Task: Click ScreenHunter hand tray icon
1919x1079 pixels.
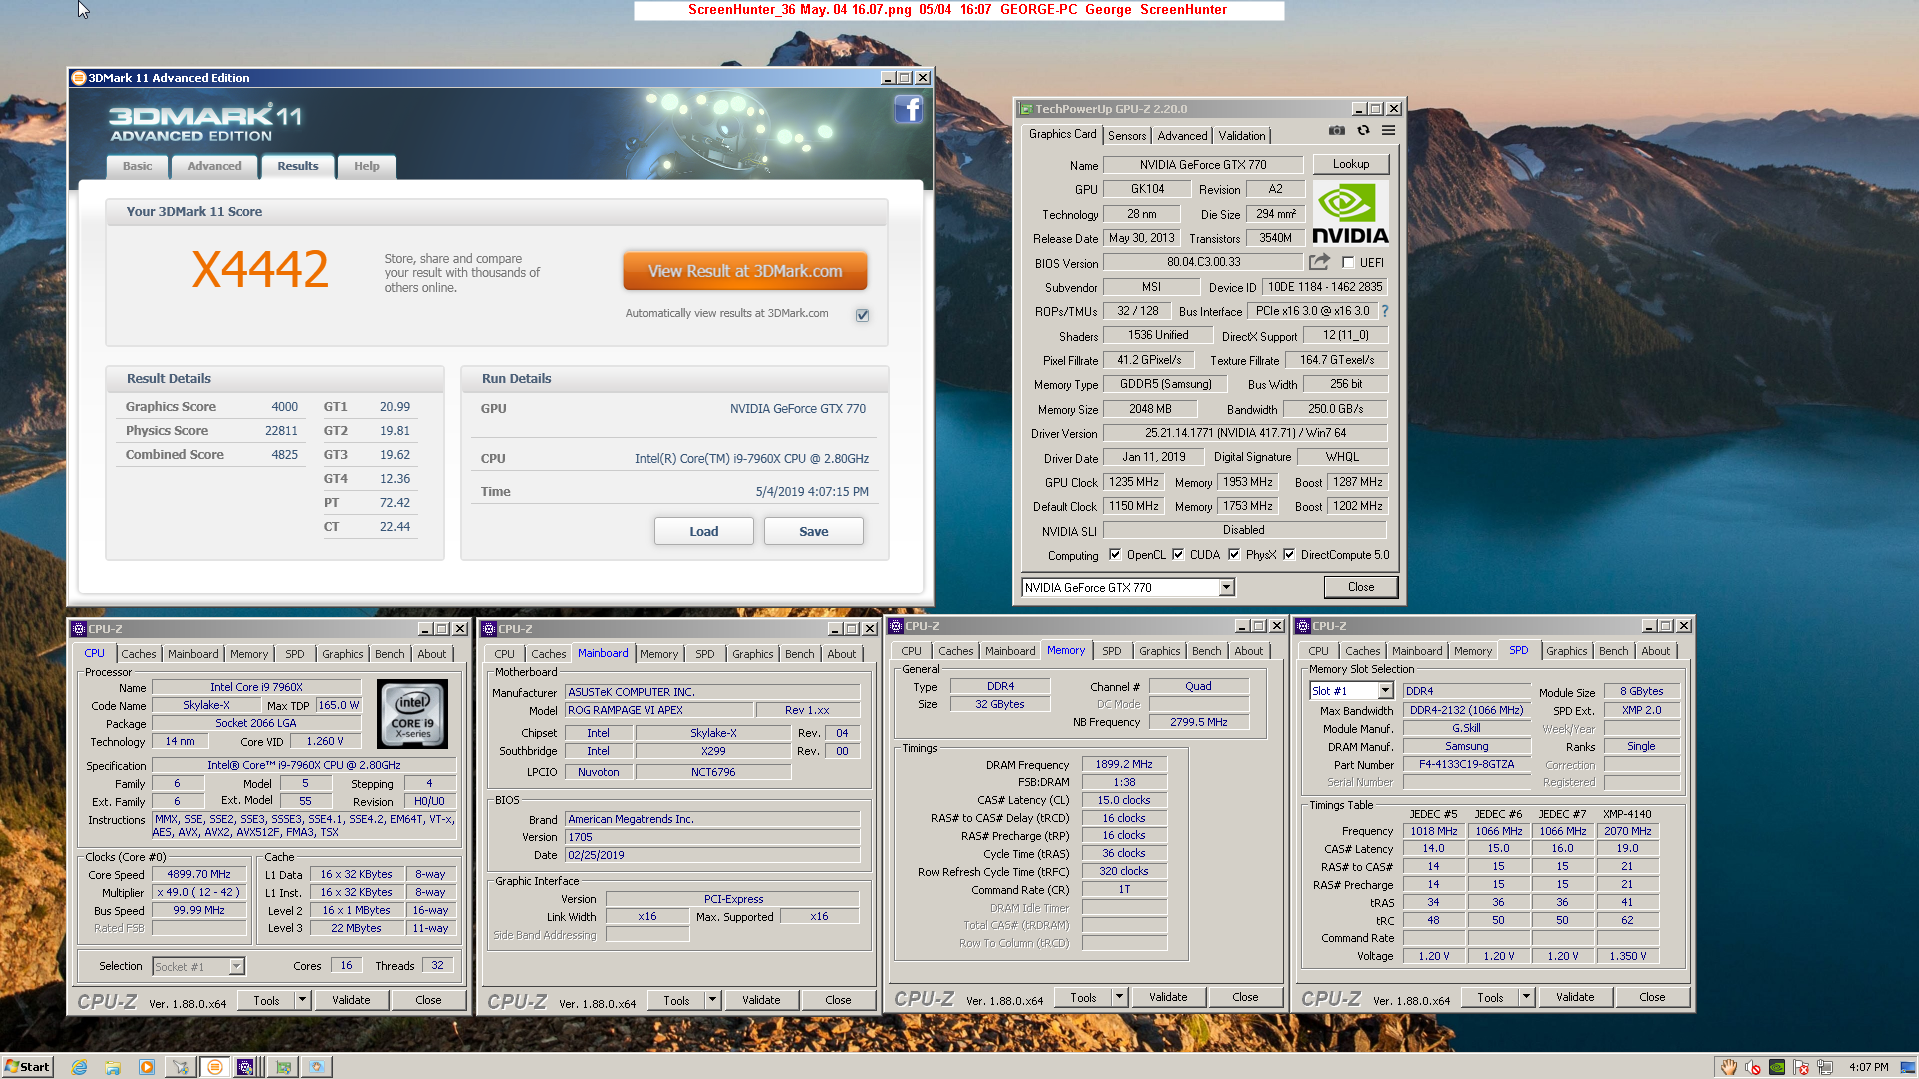Action: (x=1729, y=1067)
